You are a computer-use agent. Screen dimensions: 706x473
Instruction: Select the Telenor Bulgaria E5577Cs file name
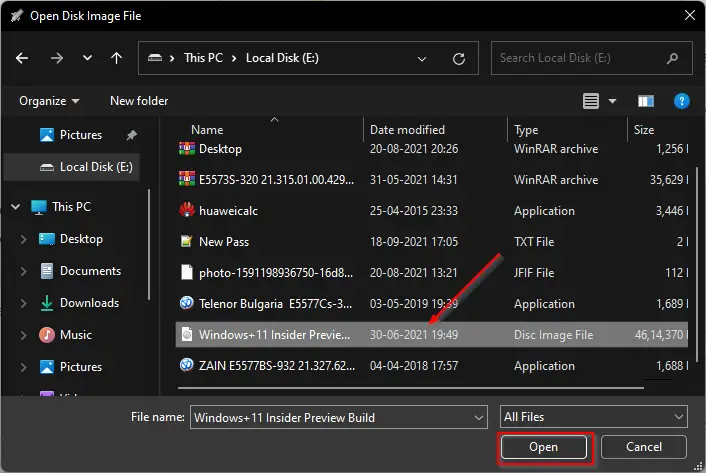276,304
